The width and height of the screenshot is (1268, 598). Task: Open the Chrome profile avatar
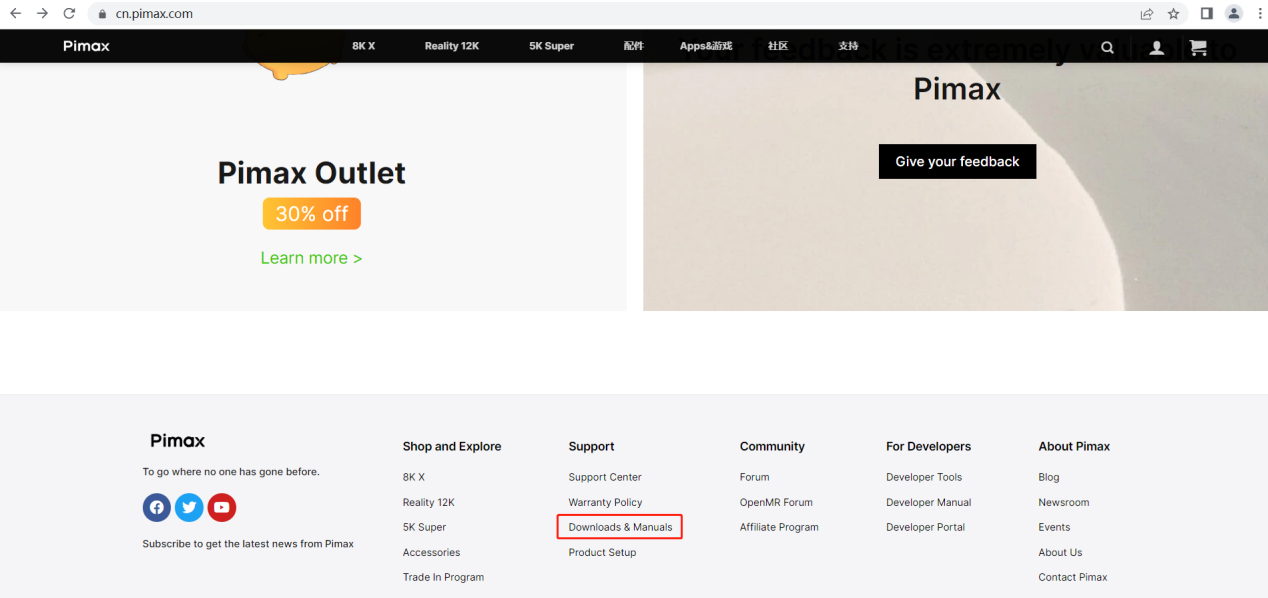click(x=1234, y=14)
